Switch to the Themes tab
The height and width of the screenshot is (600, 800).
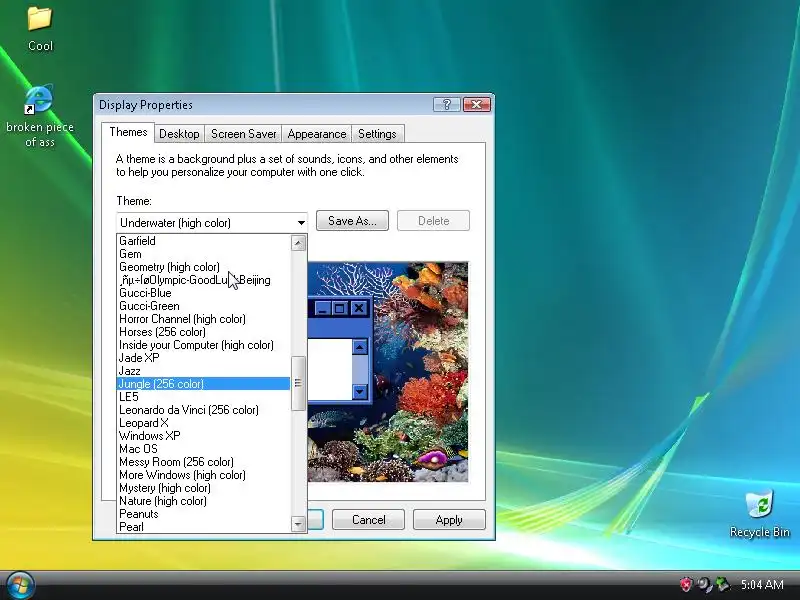tap(128, 132)
